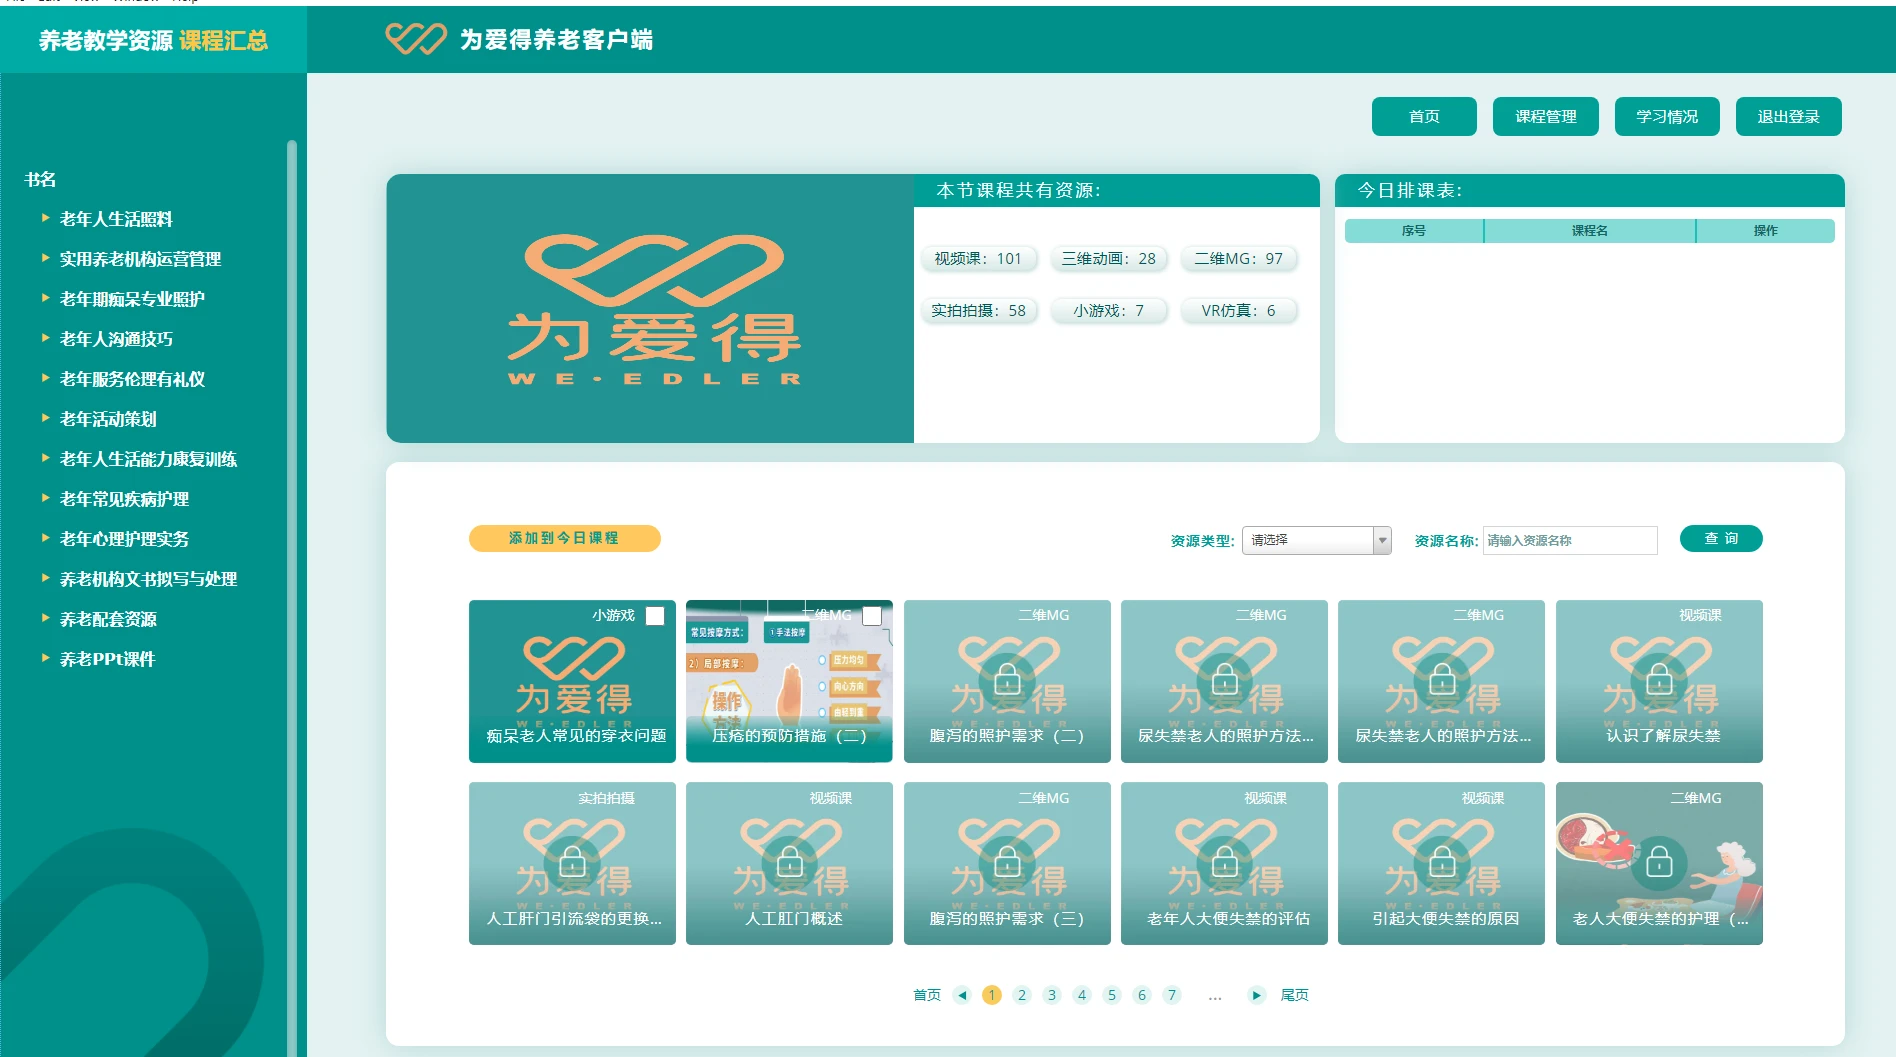Image resolution: width=1896 pixels, height=1057 pixels.
Task: Click lock icon on 老人大便失禁的护理 card
Action: coord(1659,863)
